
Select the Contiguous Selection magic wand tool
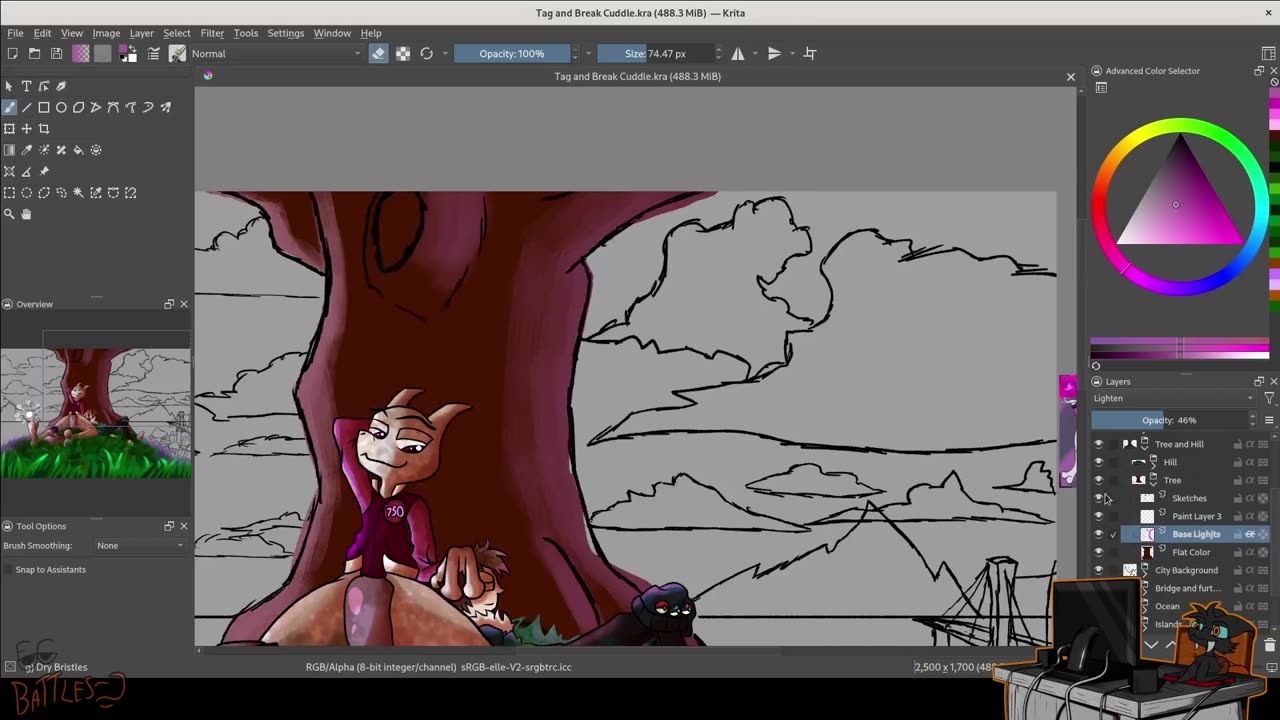[x=78, y=193]
